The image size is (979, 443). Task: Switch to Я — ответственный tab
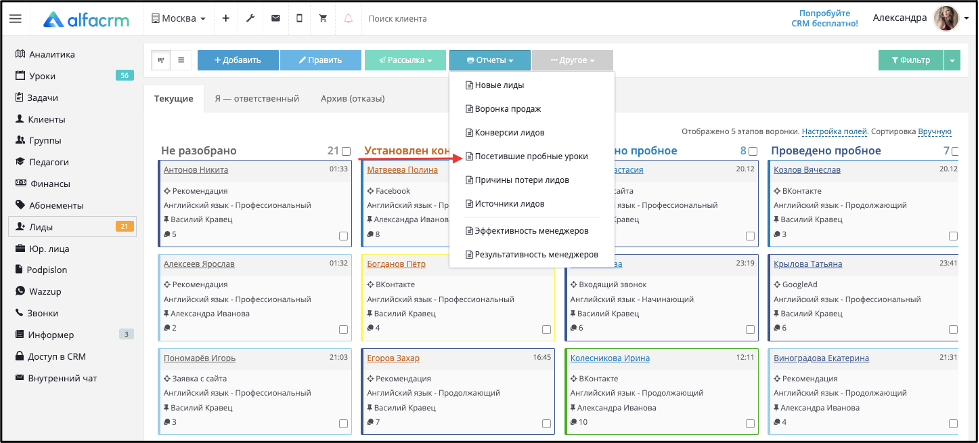[x=257, y=99]
